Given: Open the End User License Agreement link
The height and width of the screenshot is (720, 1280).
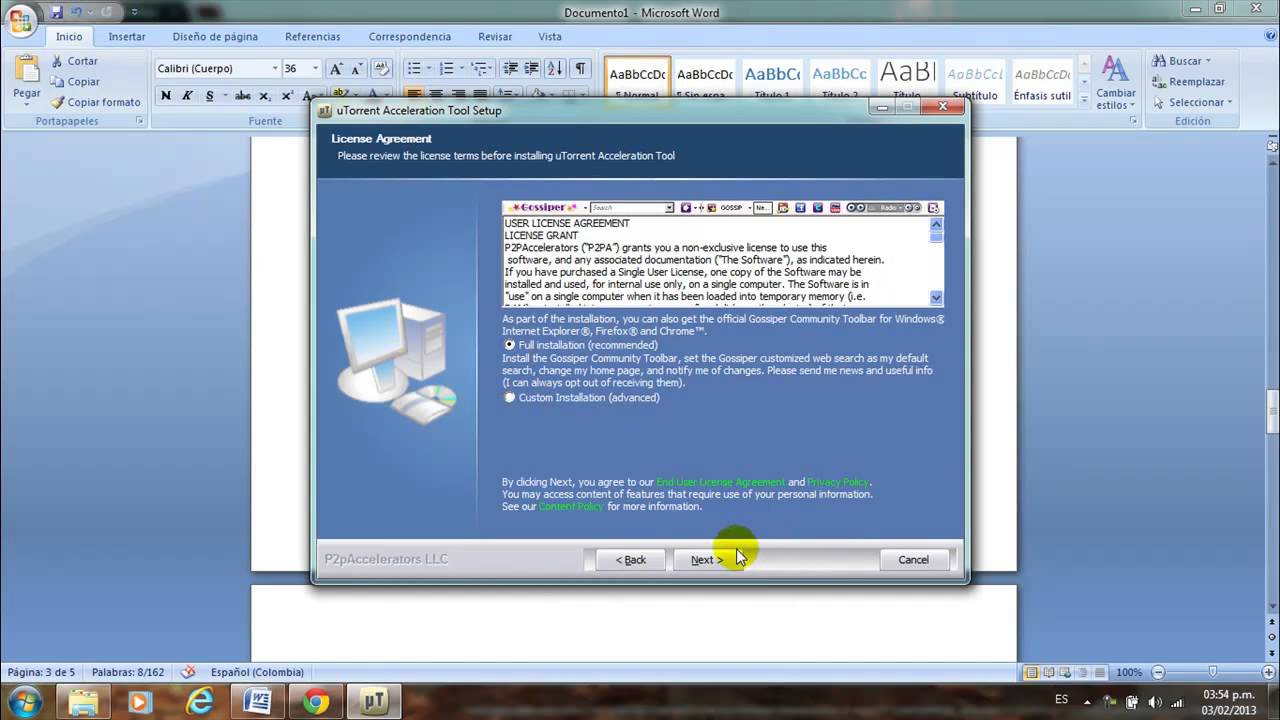Looking at the screenshot, I should click(x=721, y=482).
